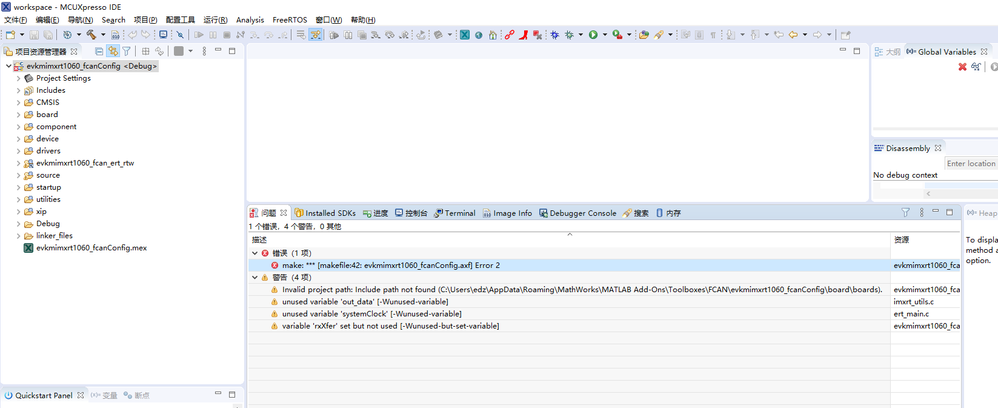
Task: Click the instruction stepping mode icon
Action: 316,35
